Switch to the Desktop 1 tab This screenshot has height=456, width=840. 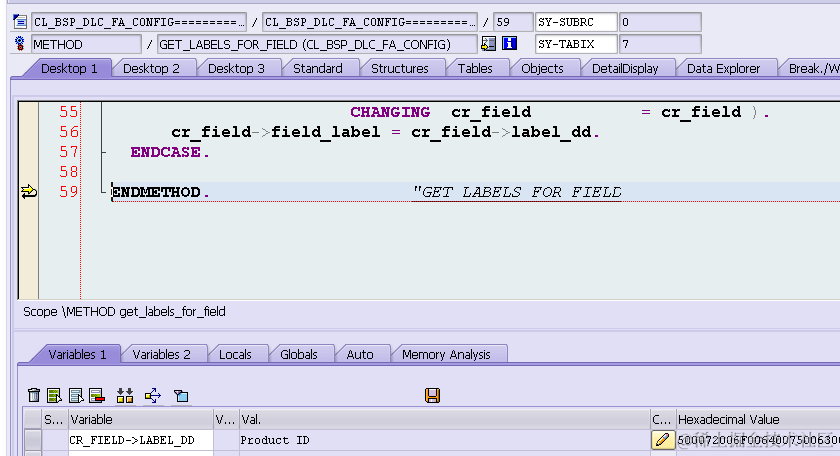click(x=69, y=69)
